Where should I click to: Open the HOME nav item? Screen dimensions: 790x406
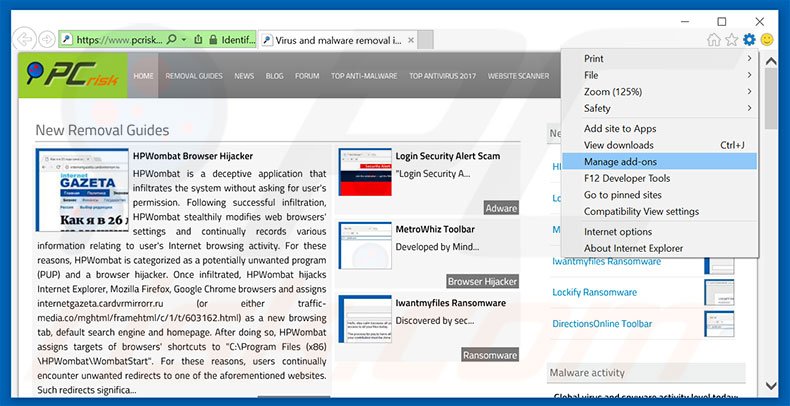click(x=143, y=76)
